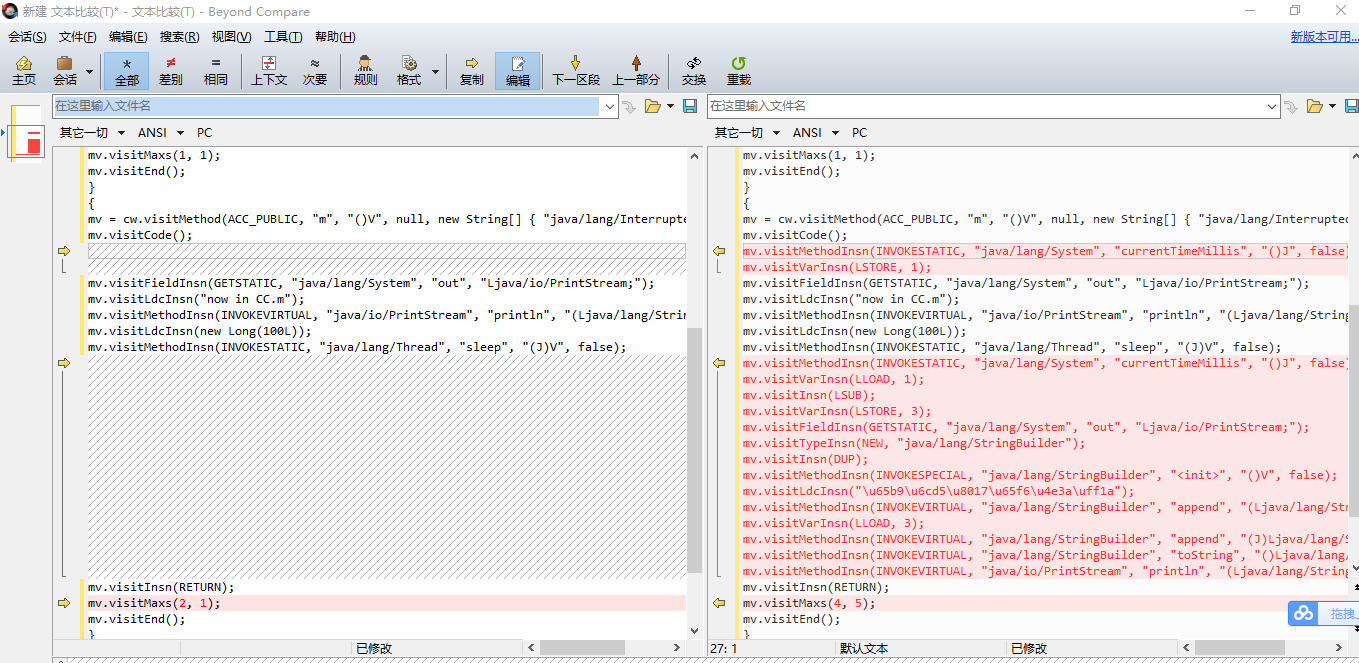The image size is (1359, 663).
Task: Expand the 会话 toolbar dropdown arrow
Action: [x=90, y=72]
